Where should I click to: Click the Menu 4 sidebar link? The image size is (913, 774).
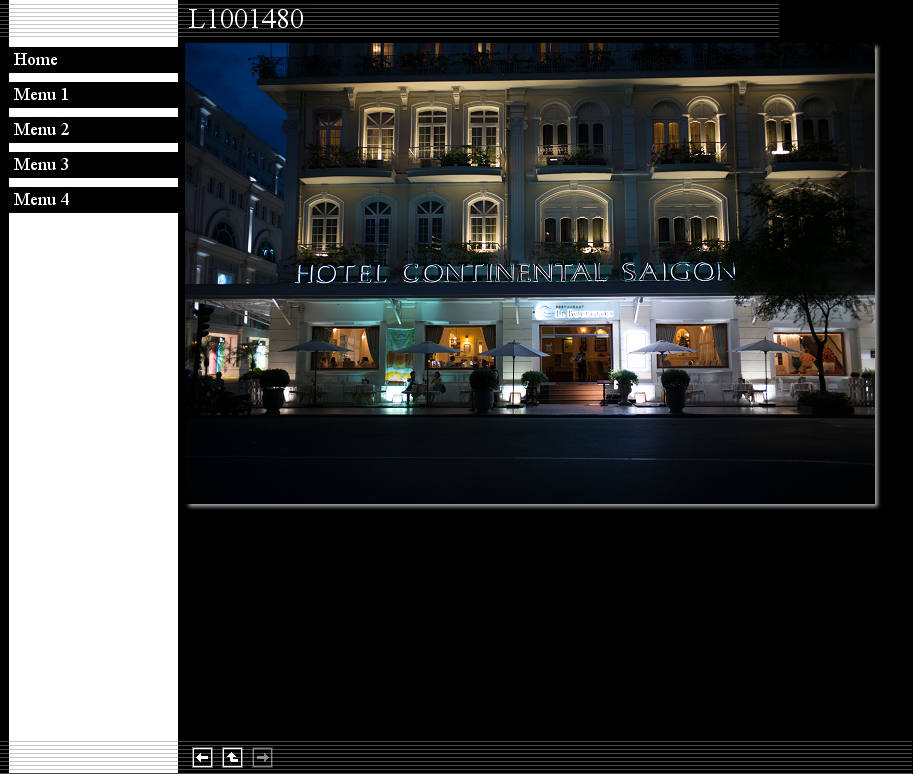coord(41,200)
